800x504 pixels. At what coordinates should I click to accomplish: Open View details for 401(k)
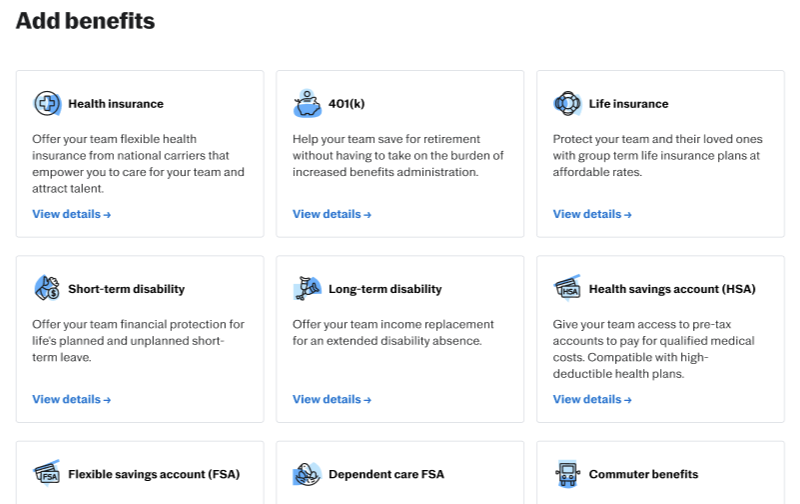(331, 214)
